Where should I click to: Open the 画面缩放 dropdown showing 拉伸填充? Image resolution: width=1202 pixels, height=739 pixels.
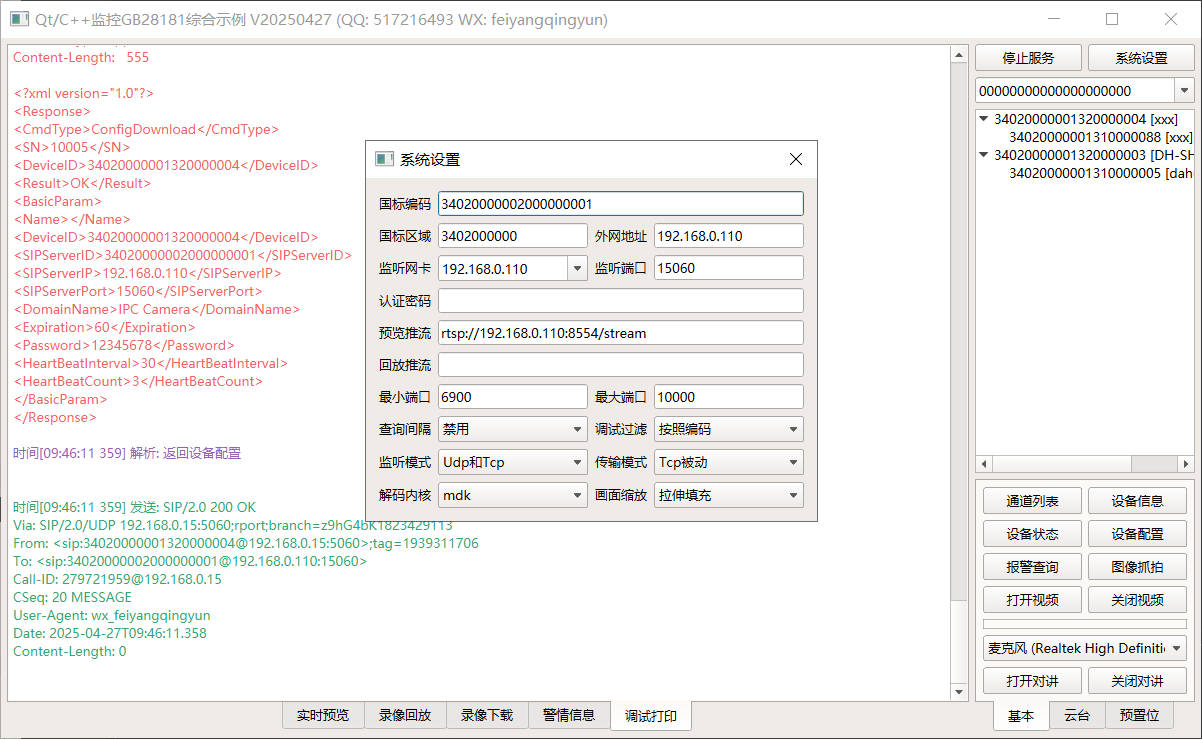pyautogui.click(x=728, y=494)
